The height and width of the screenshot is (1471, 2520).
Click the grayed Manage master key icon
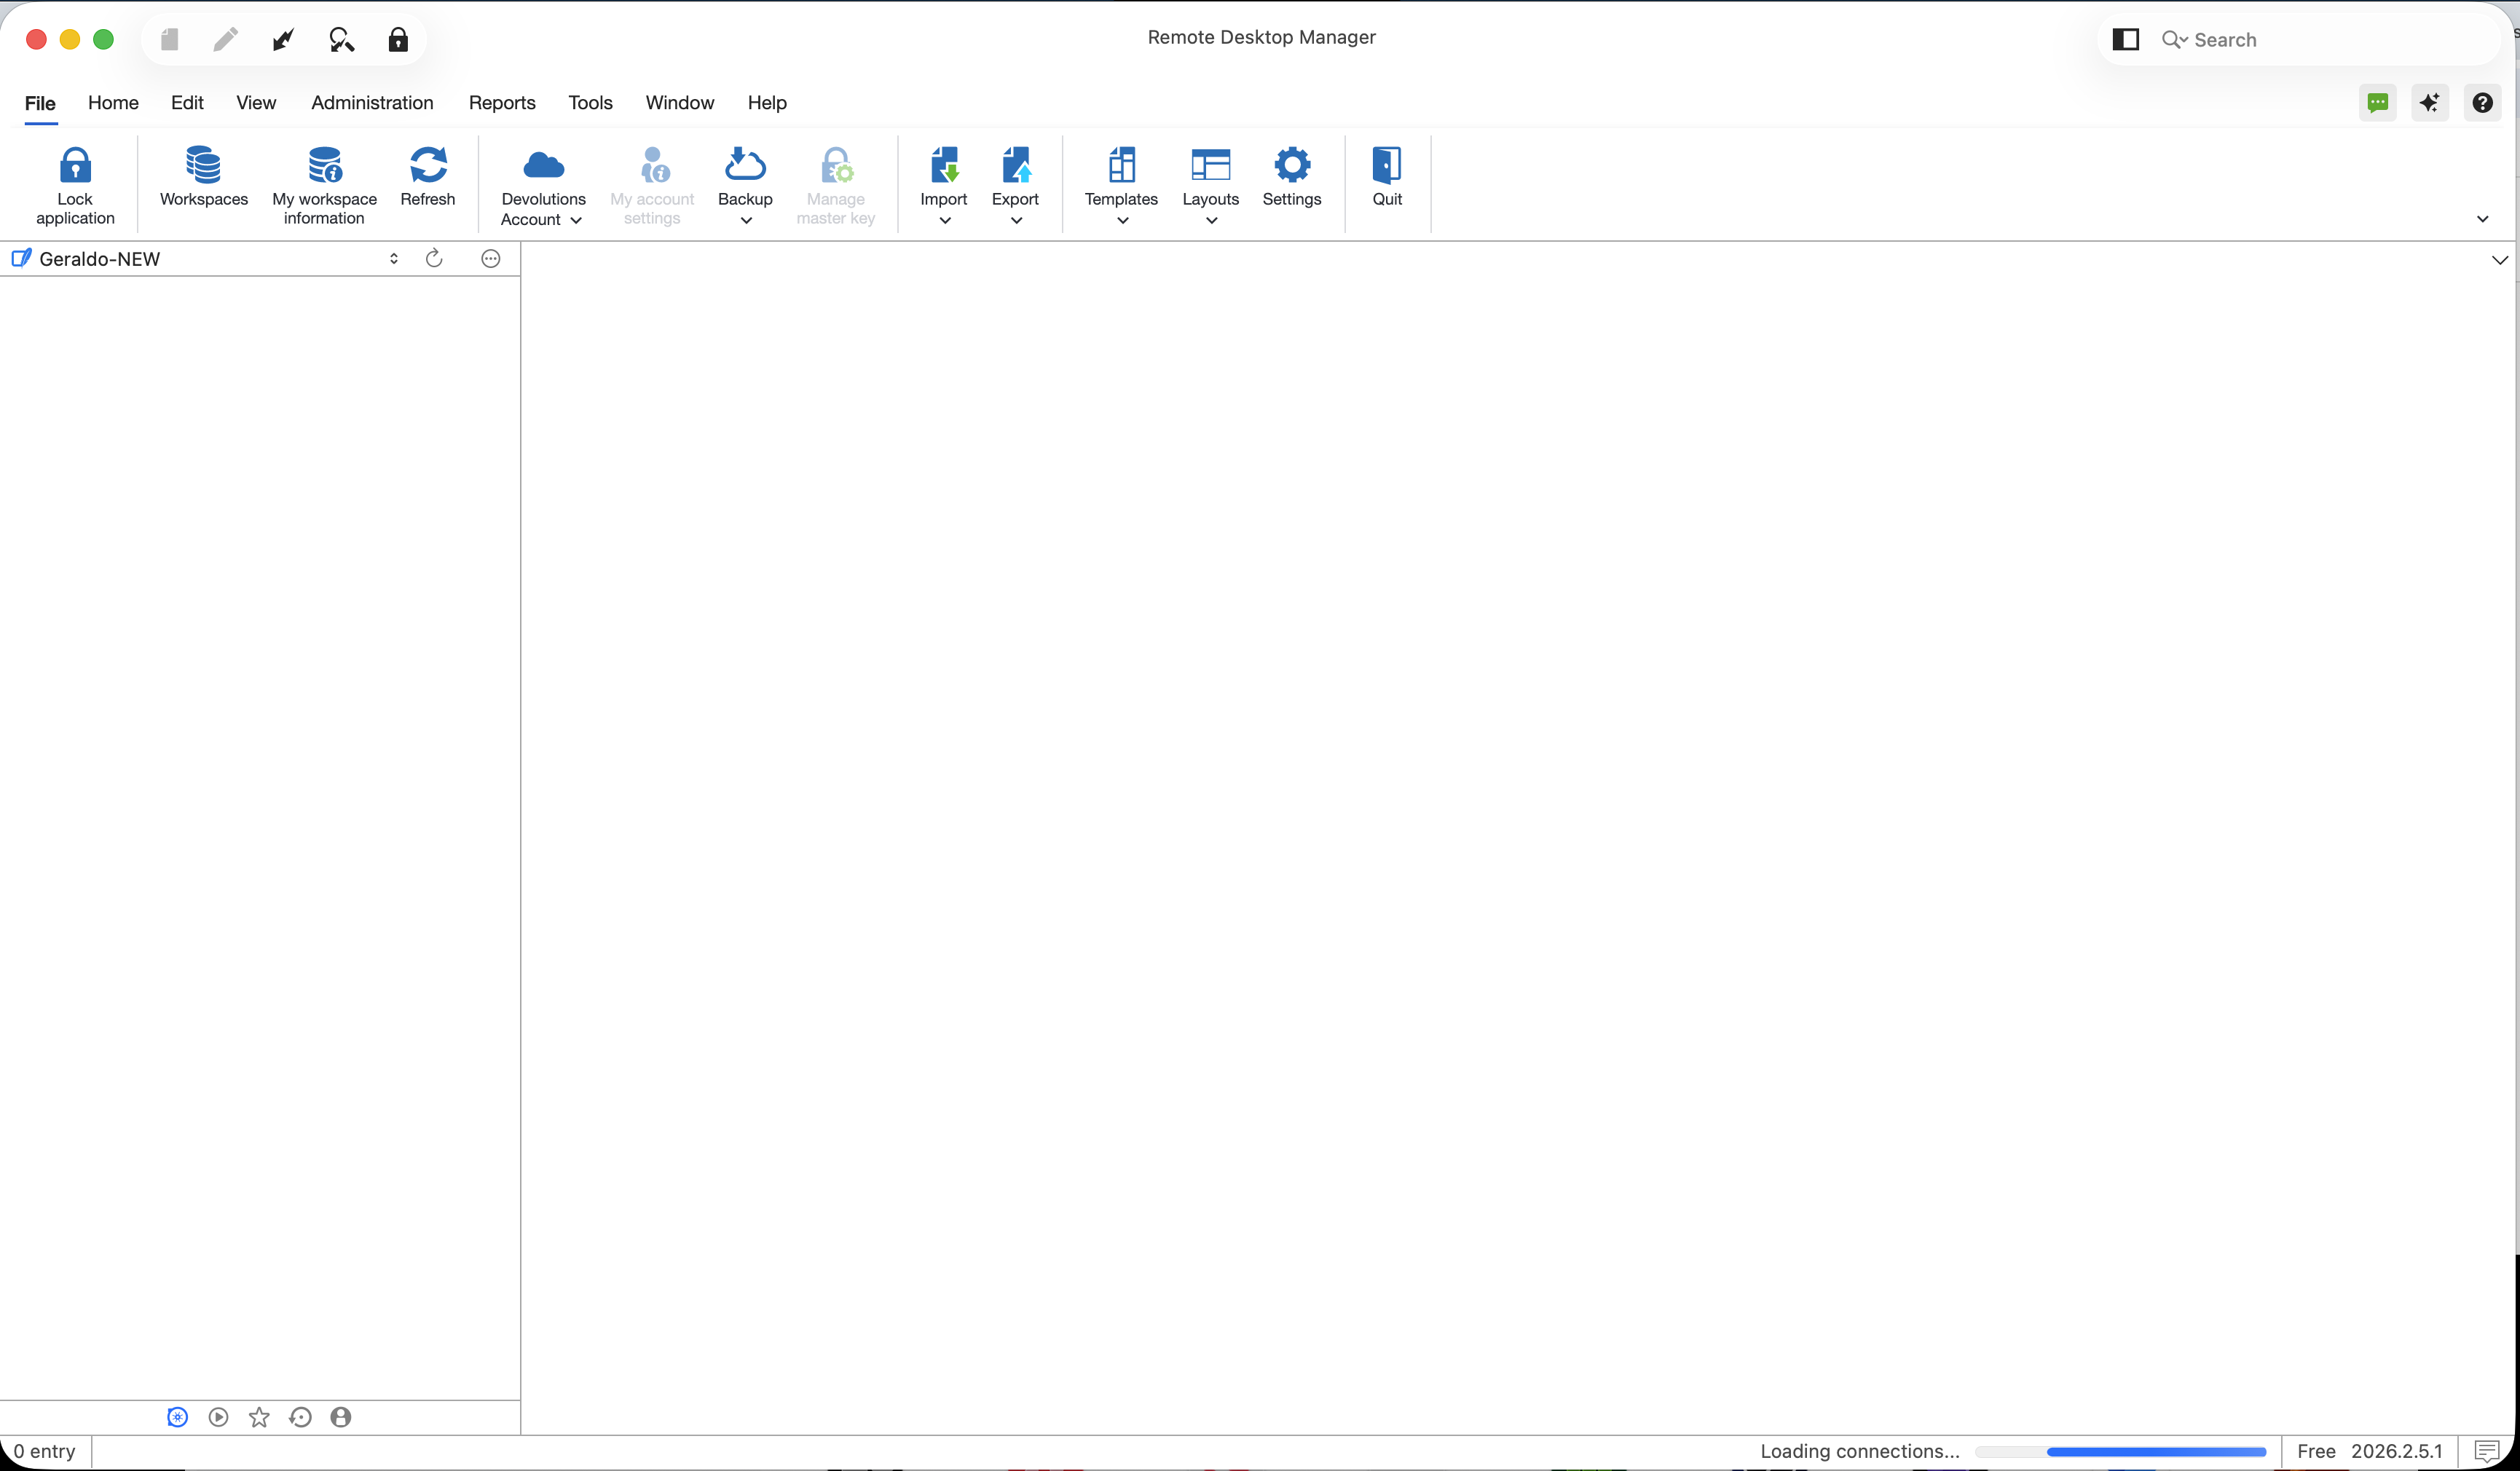(x=836, y=185)
